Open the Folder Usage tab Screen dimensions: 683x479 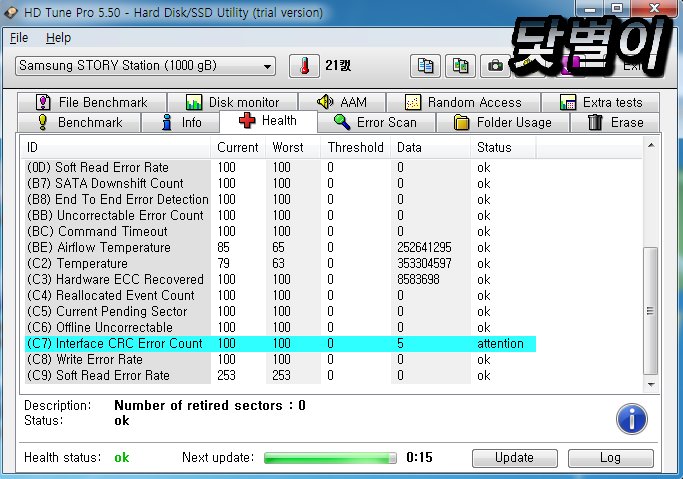(503, 122)
